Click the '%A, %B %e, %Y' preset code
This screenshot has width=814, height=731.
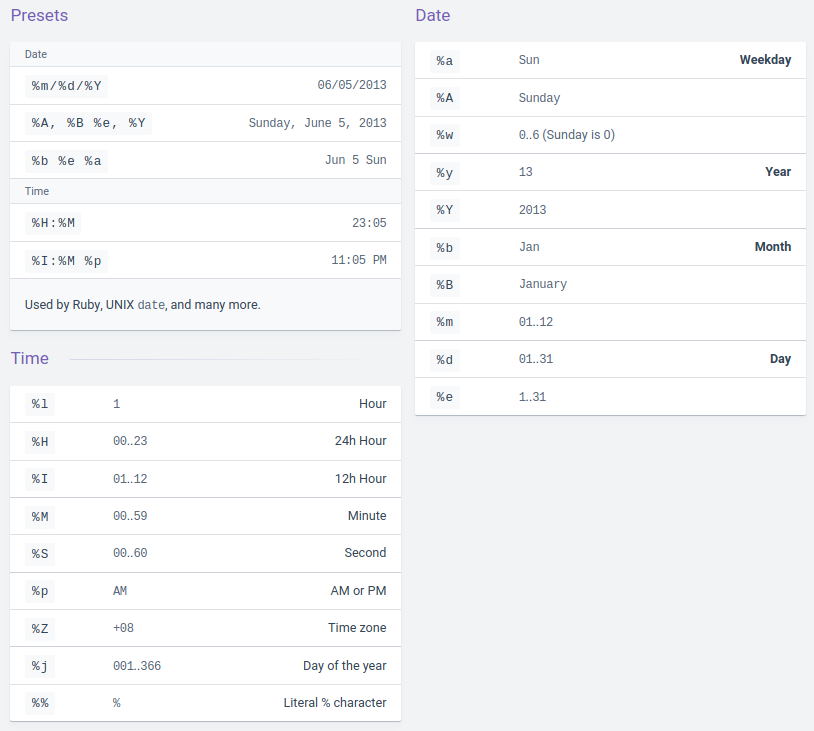click(88, 123)
